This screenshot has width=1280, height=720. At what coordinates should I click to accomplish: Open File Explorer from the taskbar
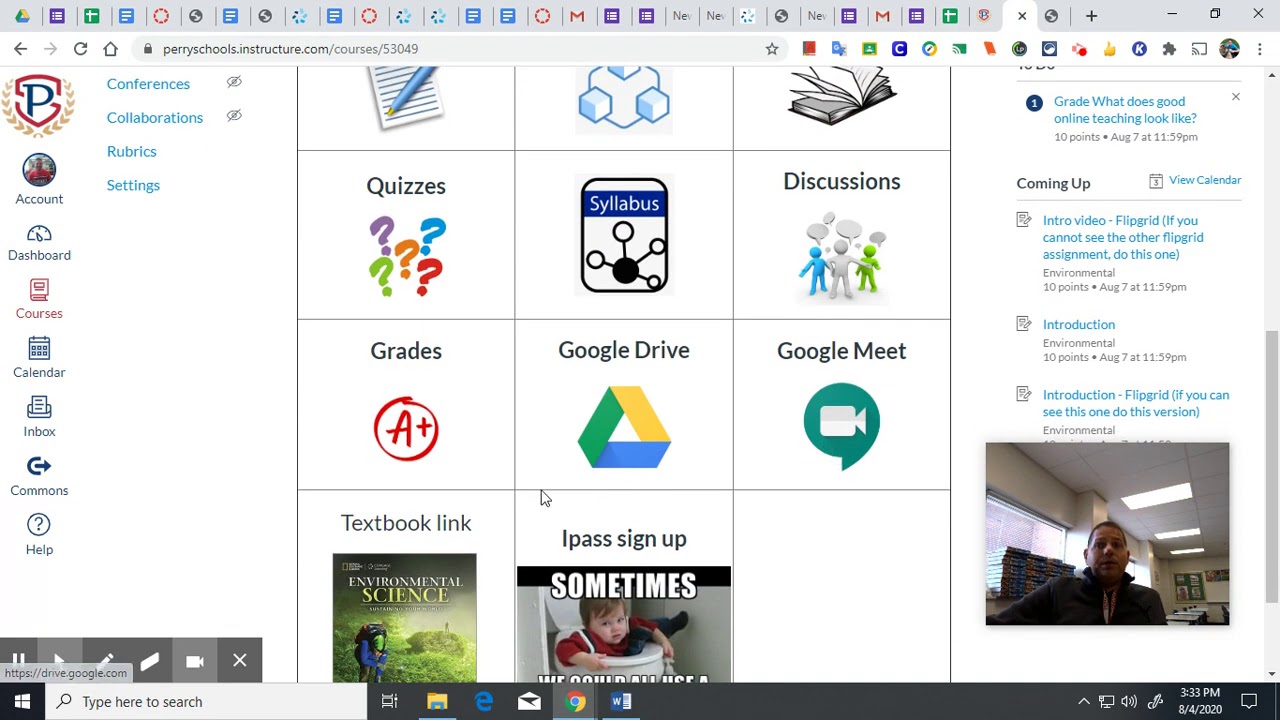pos(437,702)
